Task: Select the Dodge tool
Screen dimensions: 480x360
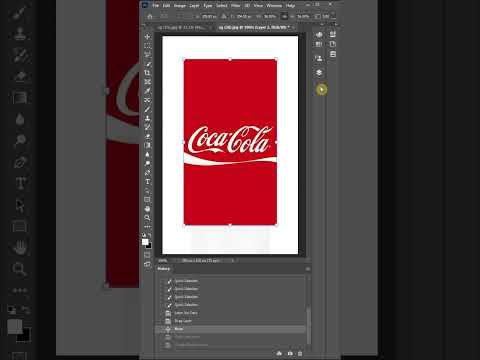Action: (x=147, y=163)
